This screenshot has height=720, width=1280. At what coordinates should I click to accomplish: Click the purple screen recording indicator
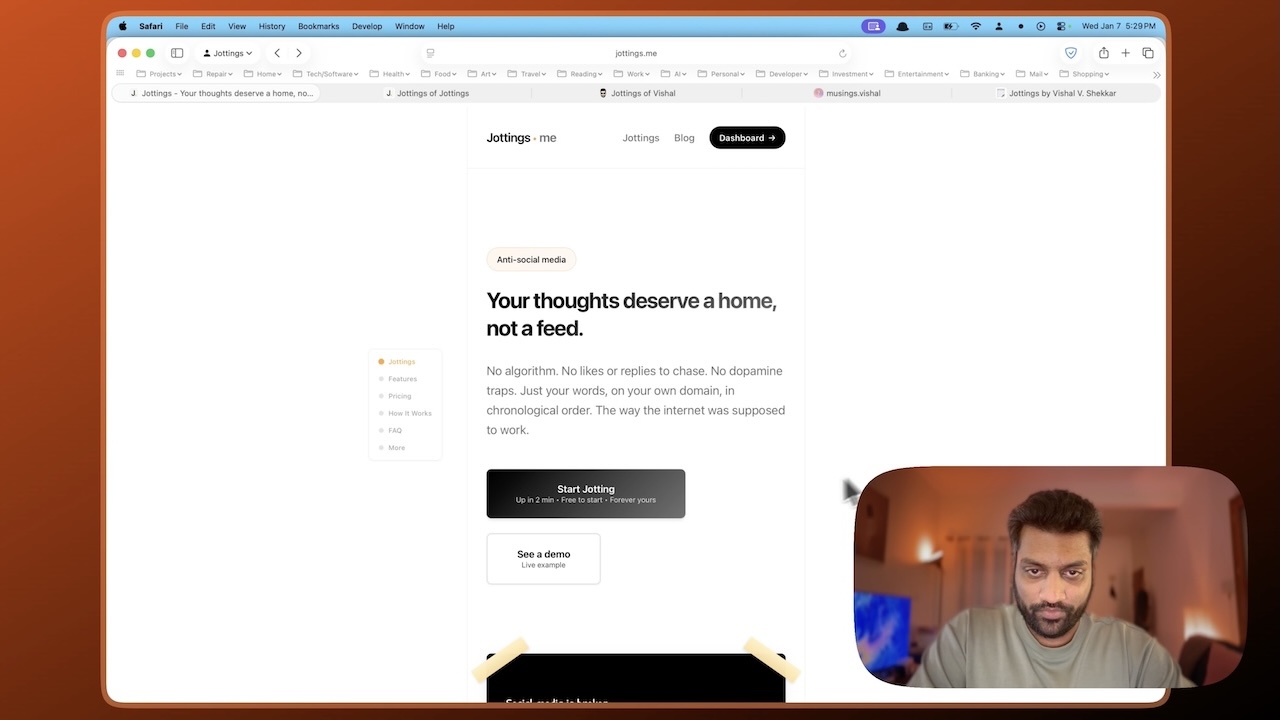(873, 26)
